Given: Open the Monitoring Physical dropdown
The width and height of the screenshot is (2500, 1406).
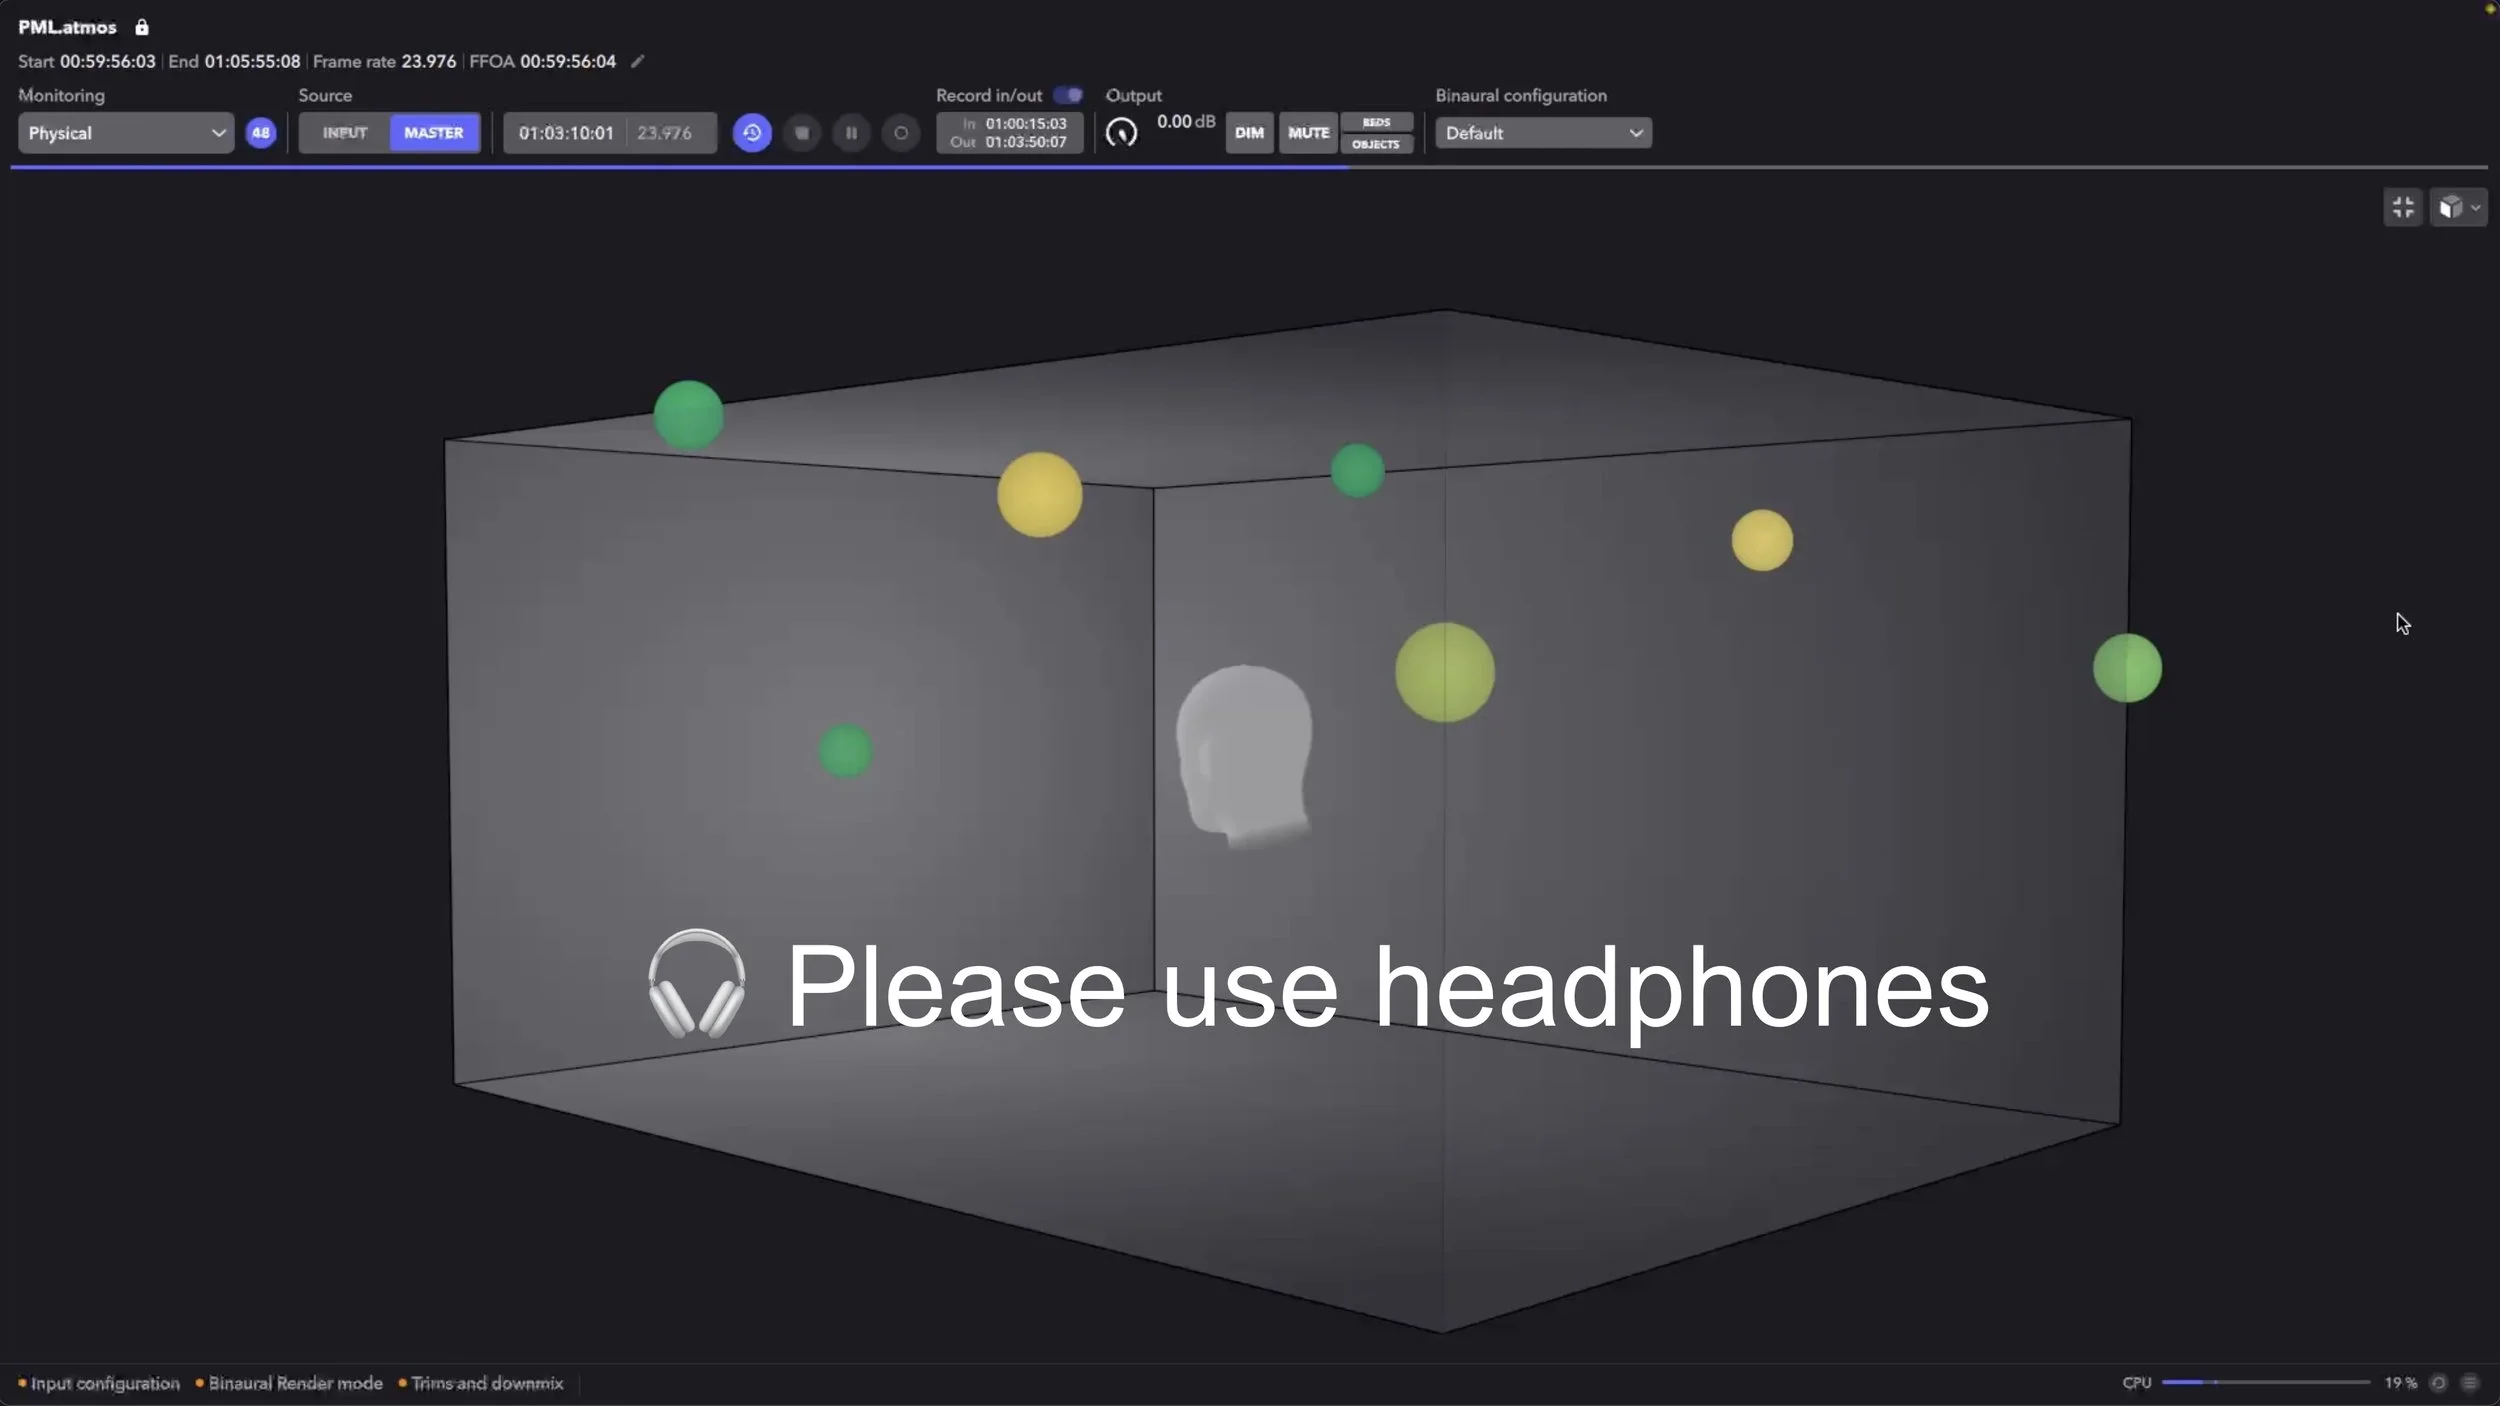Looking at the screenshot, I should point(126,133).
